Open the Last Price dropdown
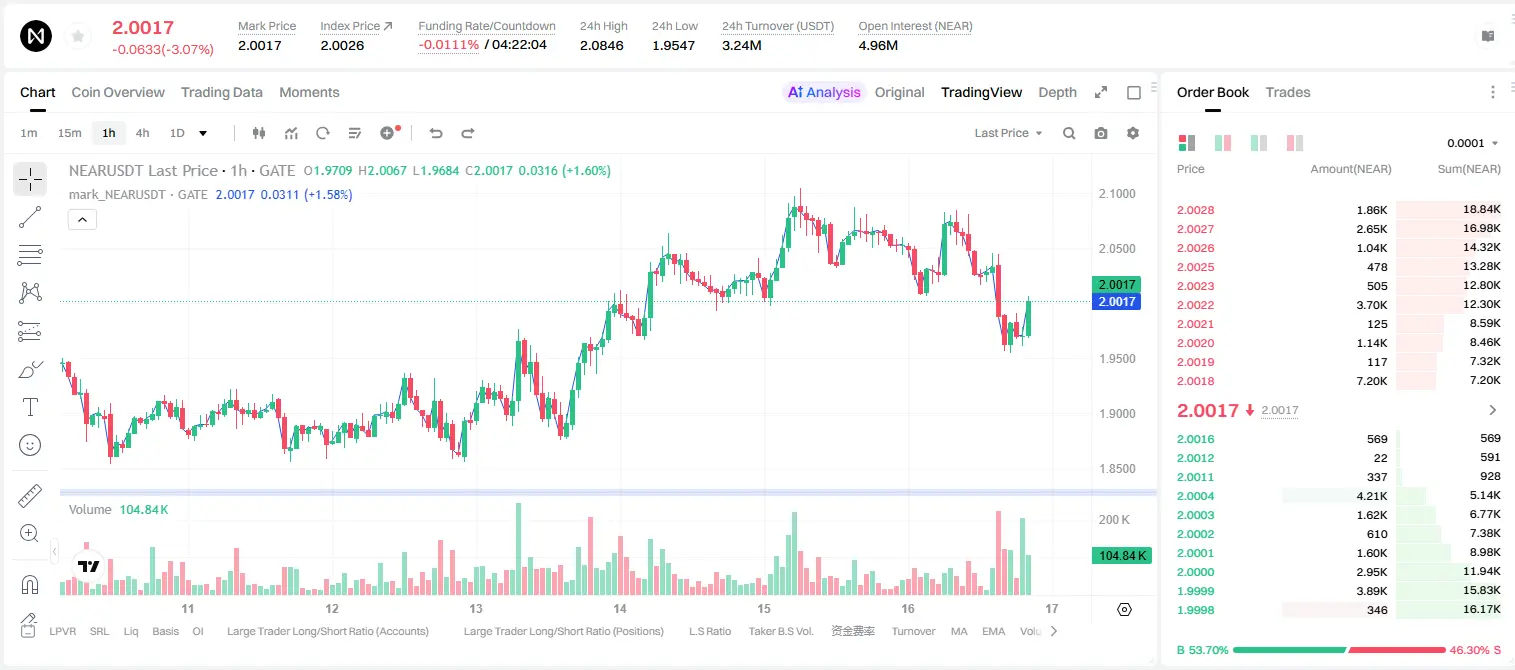This screenshot has height=670, width=1515. pyautogui.click(x=1008, y=133)
